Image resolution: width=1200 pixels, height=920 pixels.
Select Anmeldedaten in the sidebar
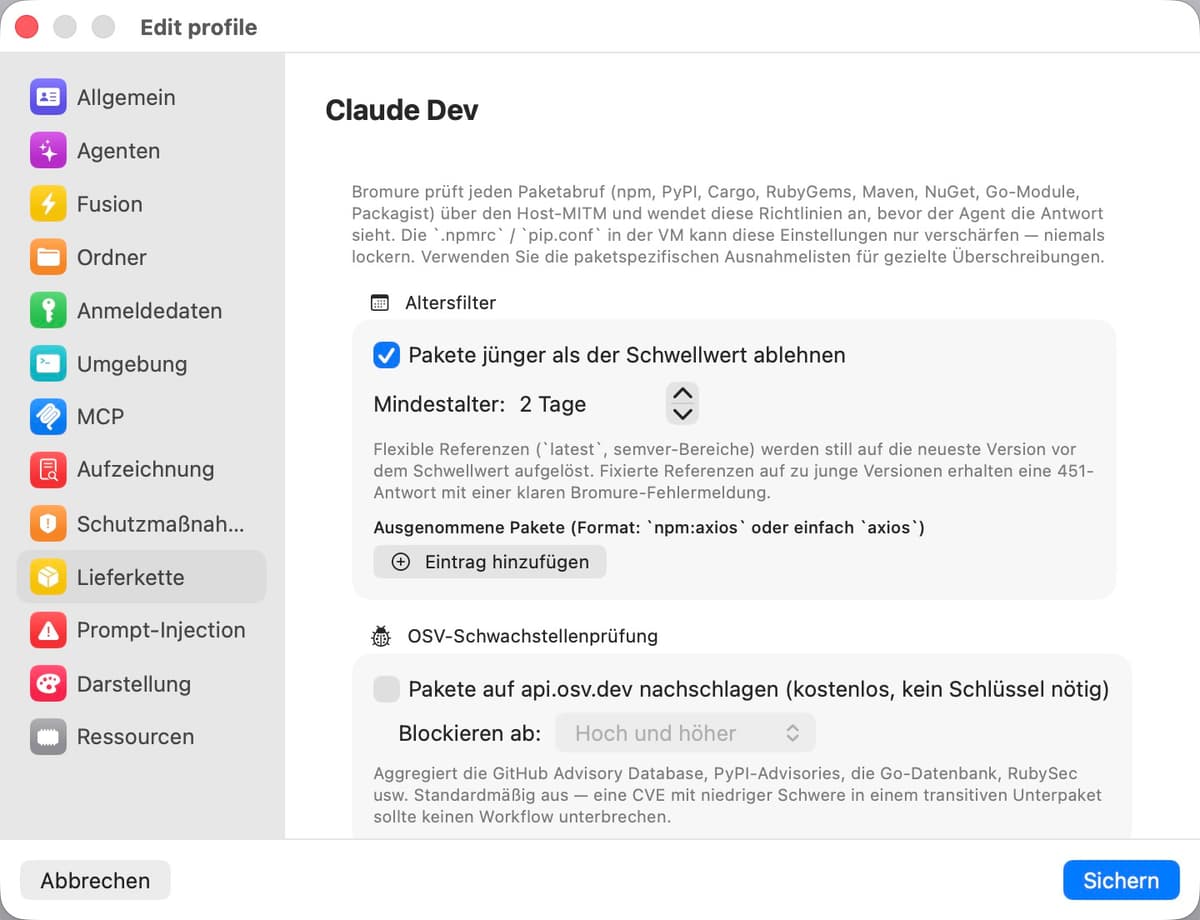(x=142, y=311)
